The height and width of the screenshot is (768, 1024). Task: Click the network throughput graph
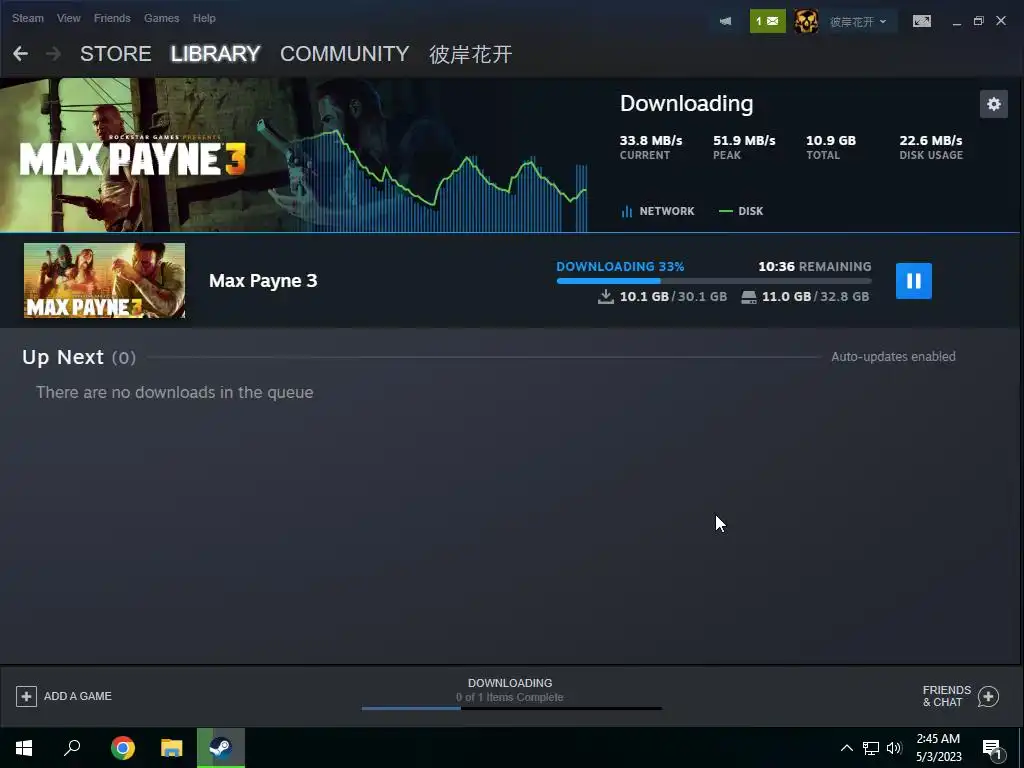coord(438,180)
